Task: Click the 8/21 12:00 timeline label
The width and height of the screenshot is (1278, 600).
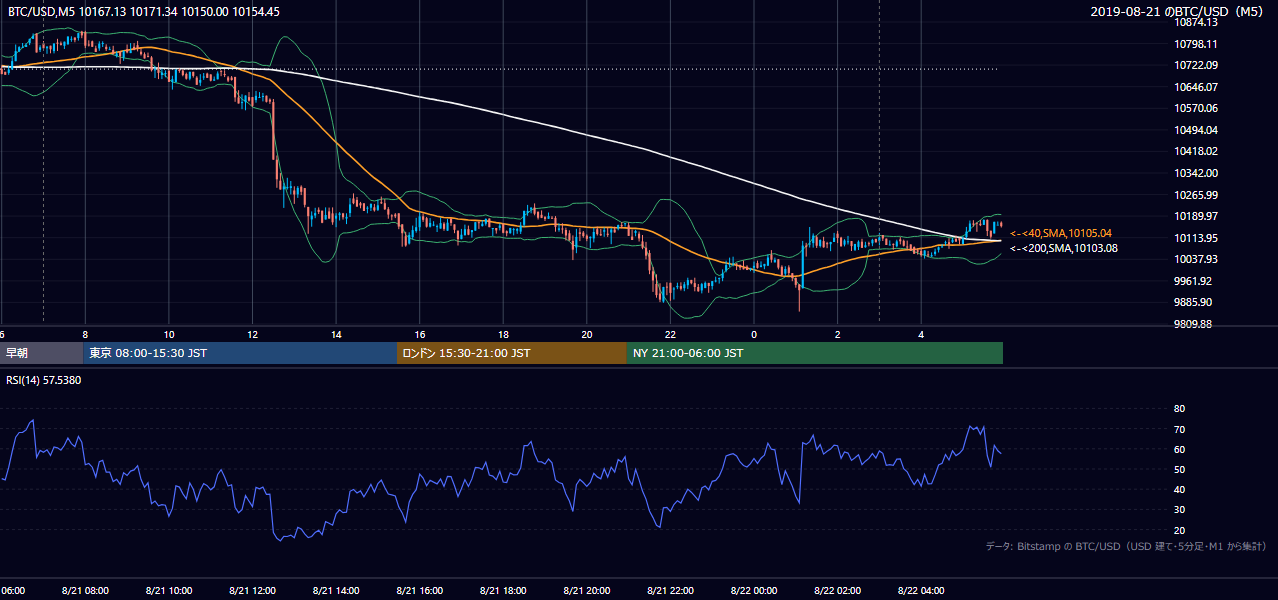Action: 253,591
